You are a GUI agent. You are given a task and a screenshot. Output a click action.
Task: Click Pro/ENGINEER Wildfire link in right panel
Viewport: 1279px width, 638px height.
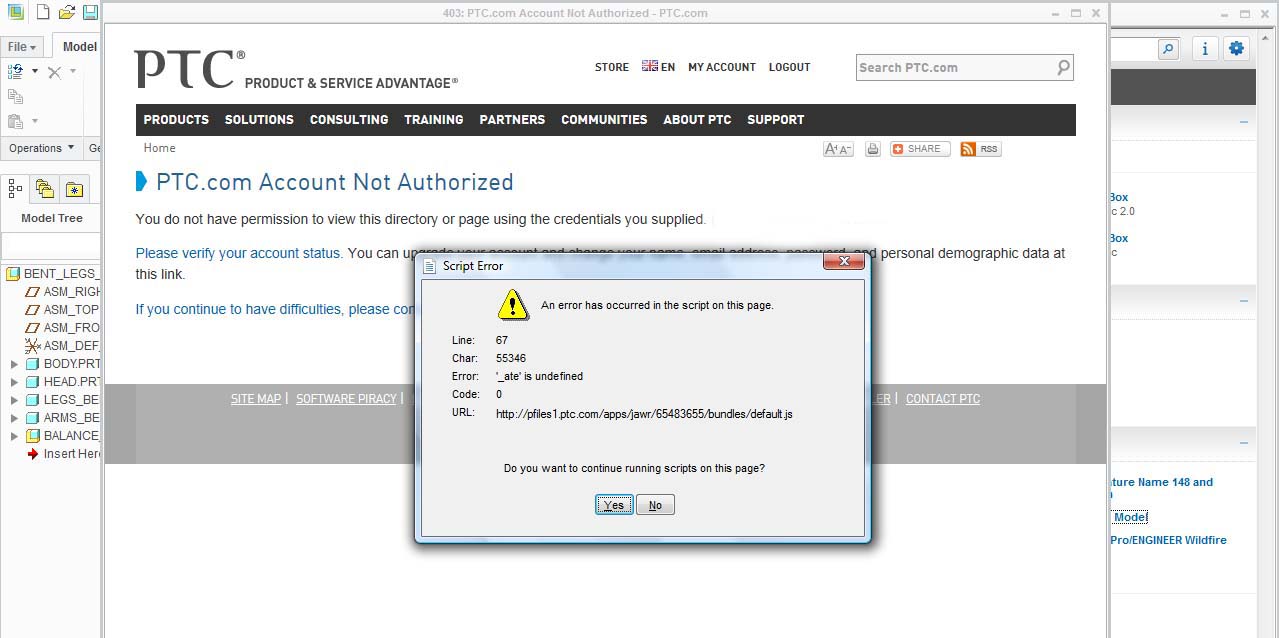[x=1168, y=540]
